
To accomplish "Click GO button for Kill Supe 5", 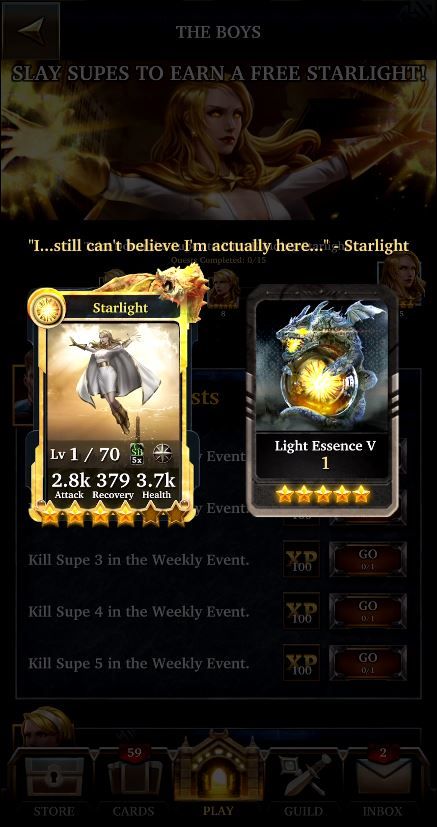I will click(x=367, y=662).
